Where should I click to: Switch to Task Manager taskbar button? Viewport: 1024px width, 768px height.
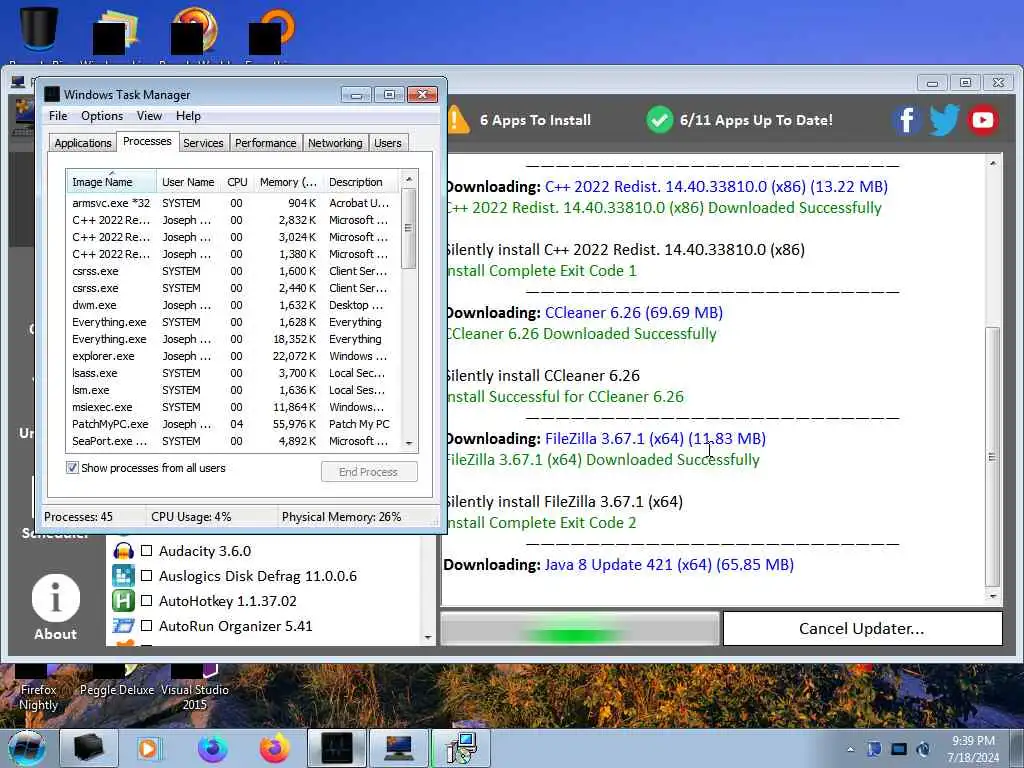(336, 748)
